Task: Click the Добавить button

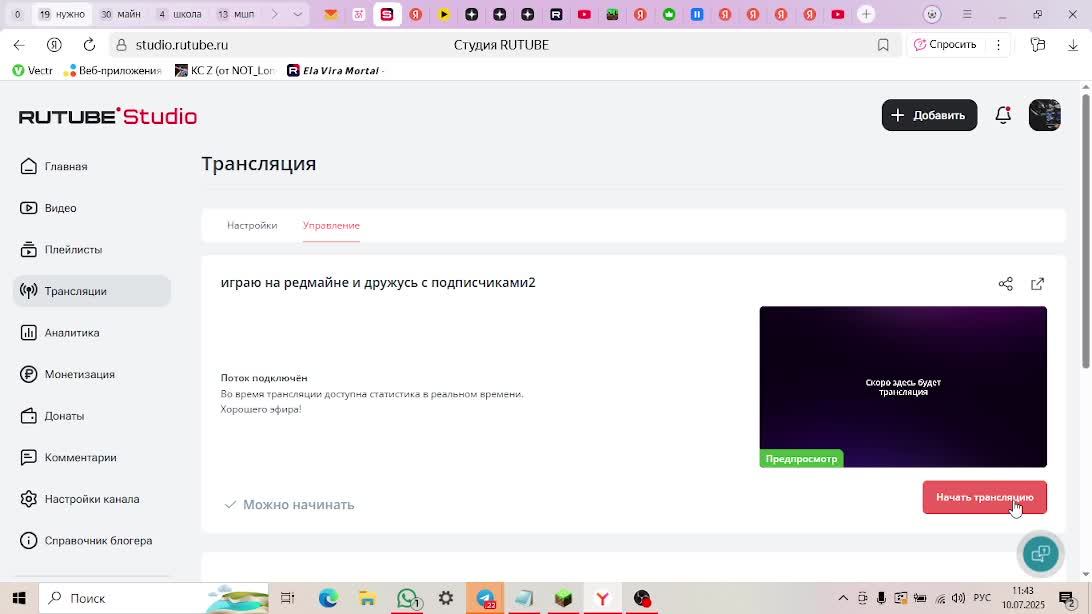Action: pyautogui.click(x=929, y=115)
